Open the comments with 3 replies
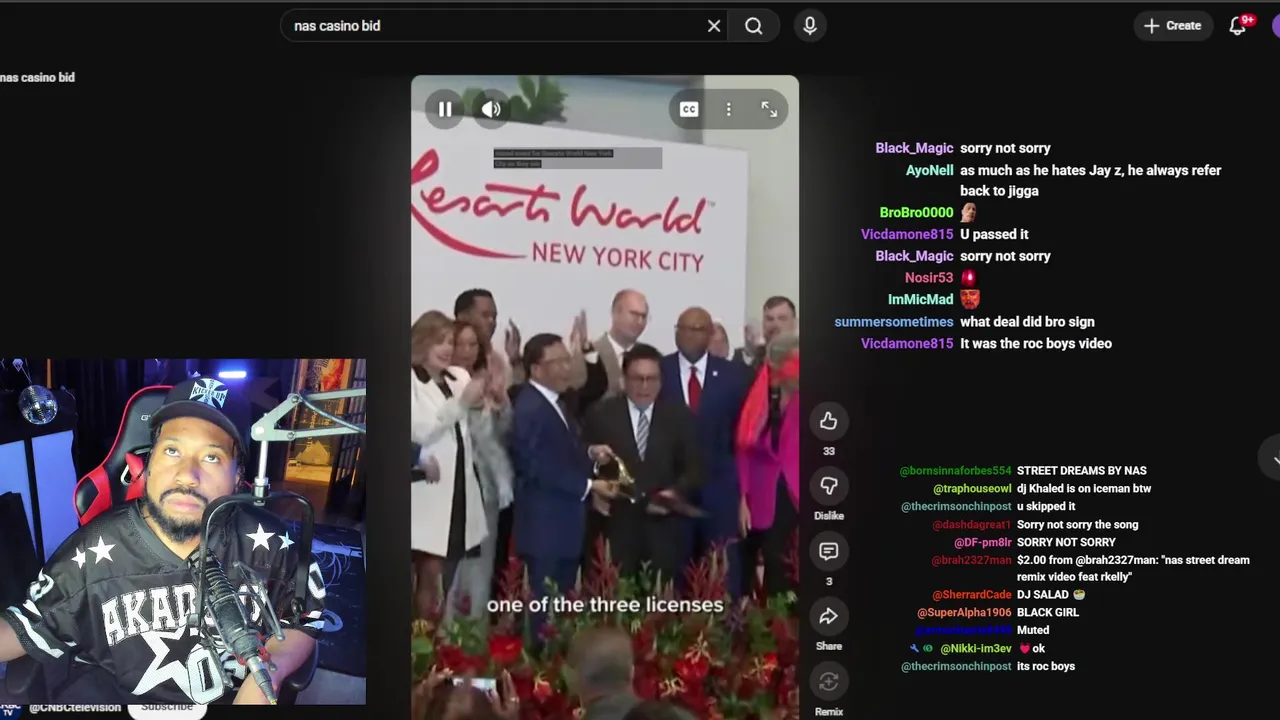1280x720 pixels. tap(828, 551)
